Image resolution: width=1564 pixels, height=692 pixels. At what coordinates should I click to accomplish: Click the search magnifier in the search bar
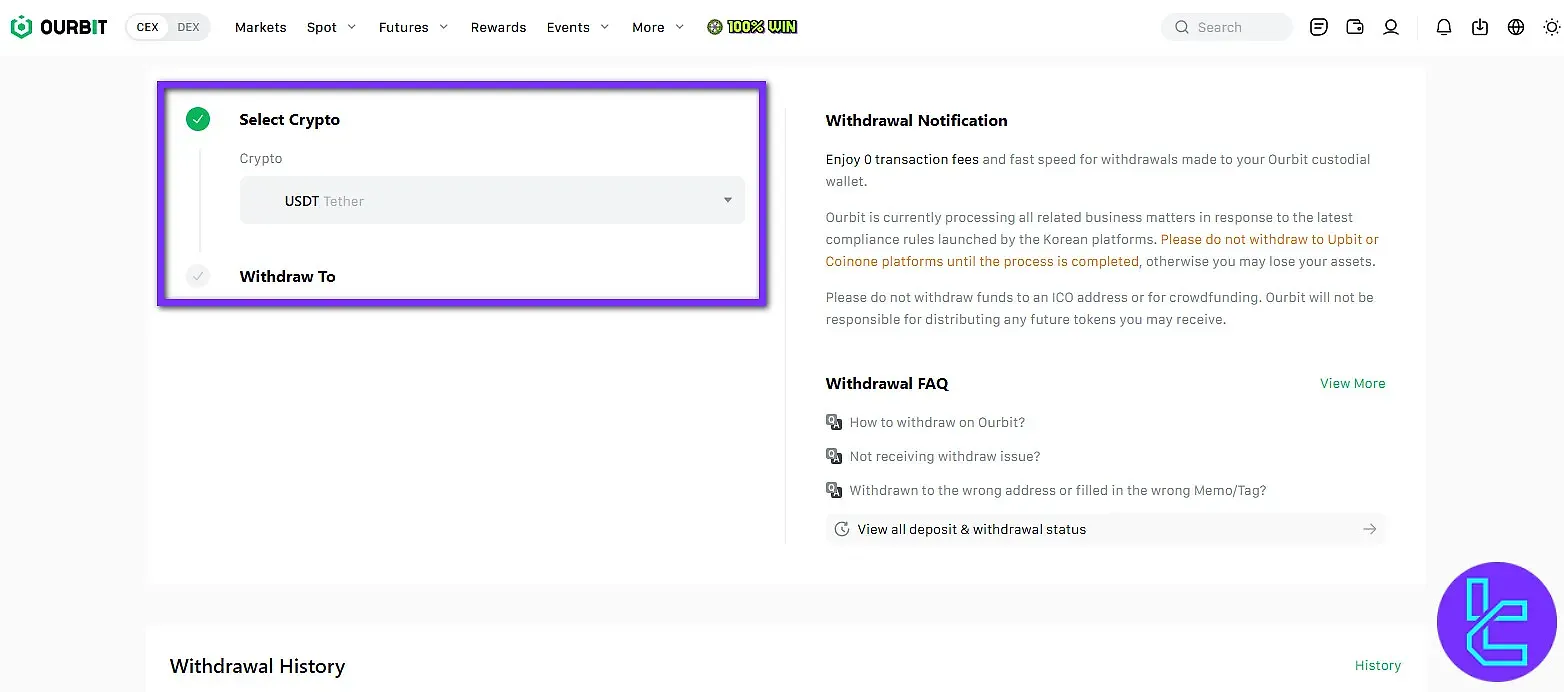click(1181, 27)
